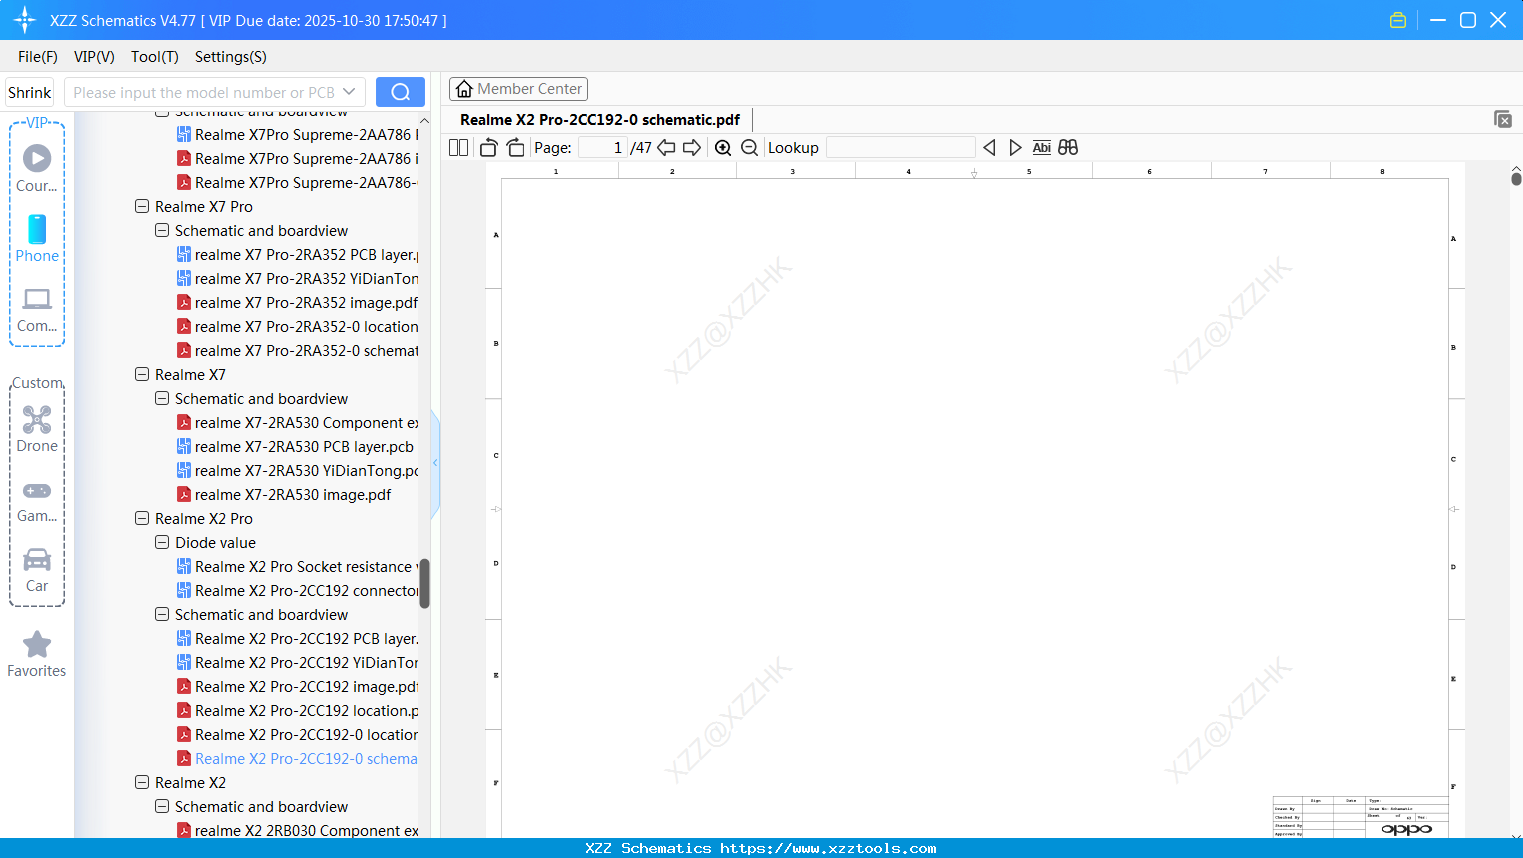Image resolution: width=1523 pixels, height=858 pixels.
Task: Jump to next lookup match
Action: coord(1015,148)
